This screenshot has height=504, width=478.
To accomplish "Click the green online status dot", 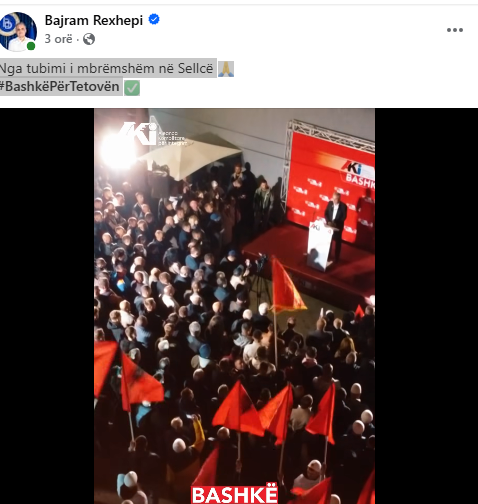I will coord(31,46).
